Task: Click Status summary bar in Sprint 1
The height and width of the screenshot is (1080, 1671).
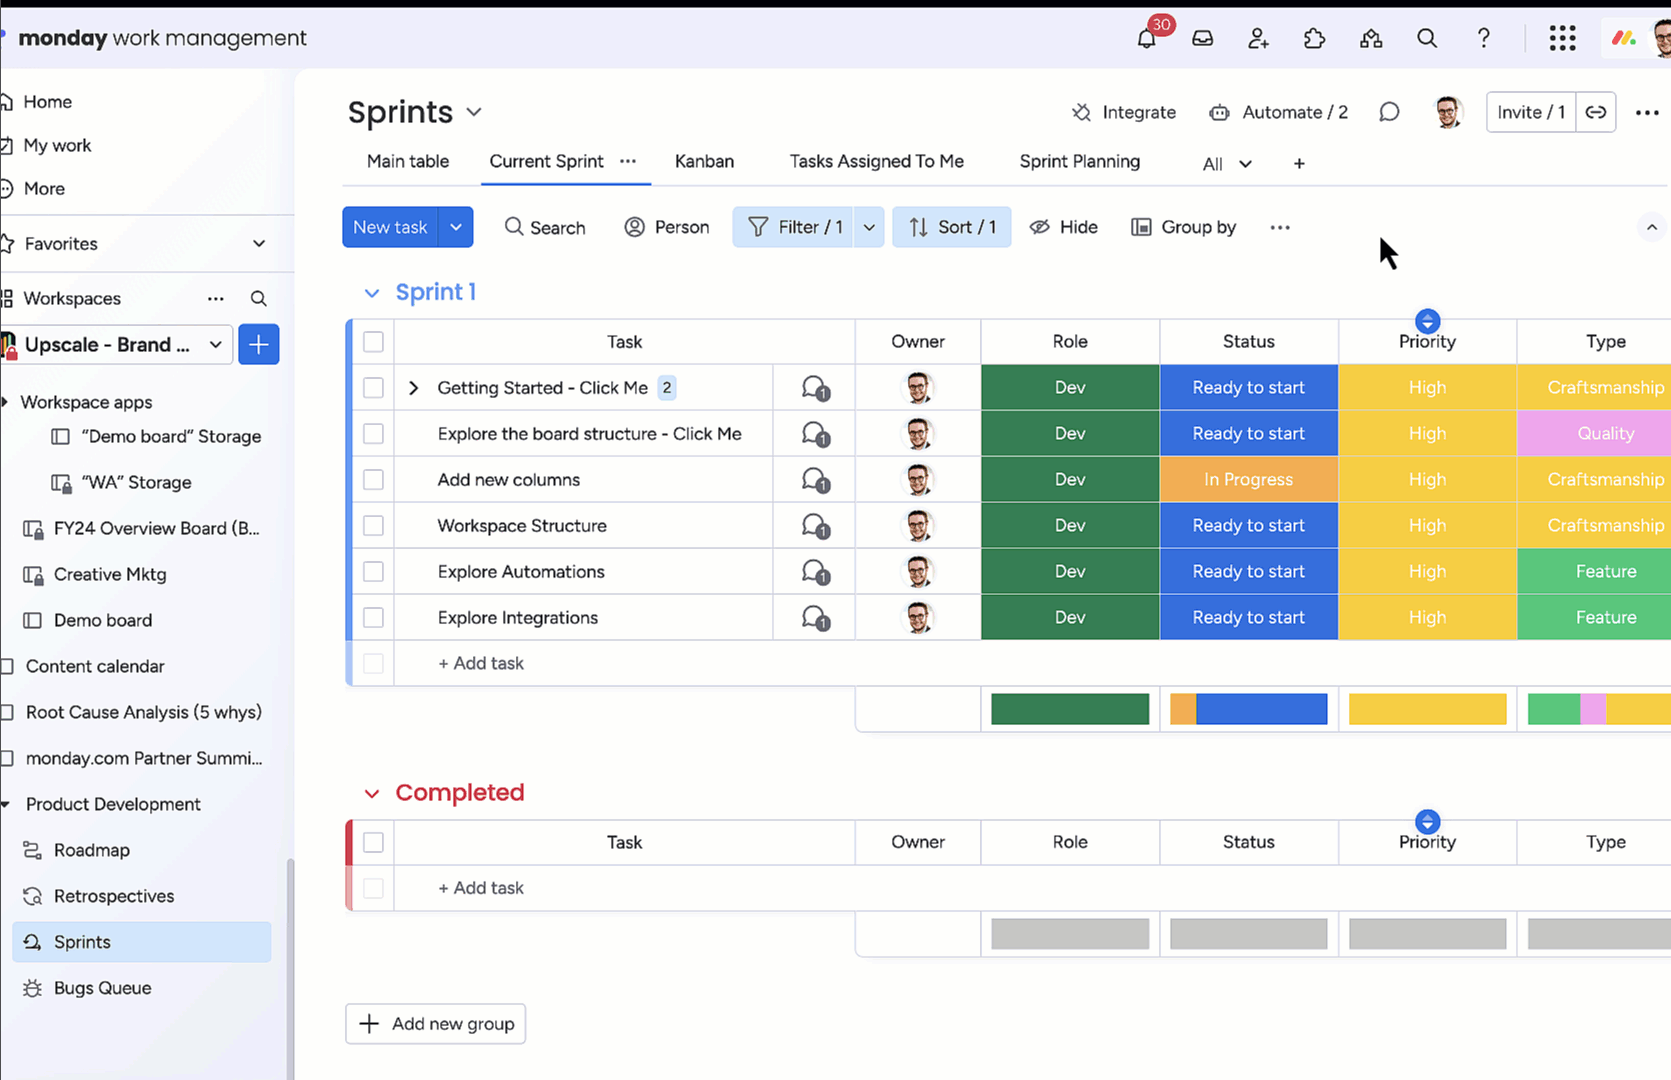Action: [1249, 709]
